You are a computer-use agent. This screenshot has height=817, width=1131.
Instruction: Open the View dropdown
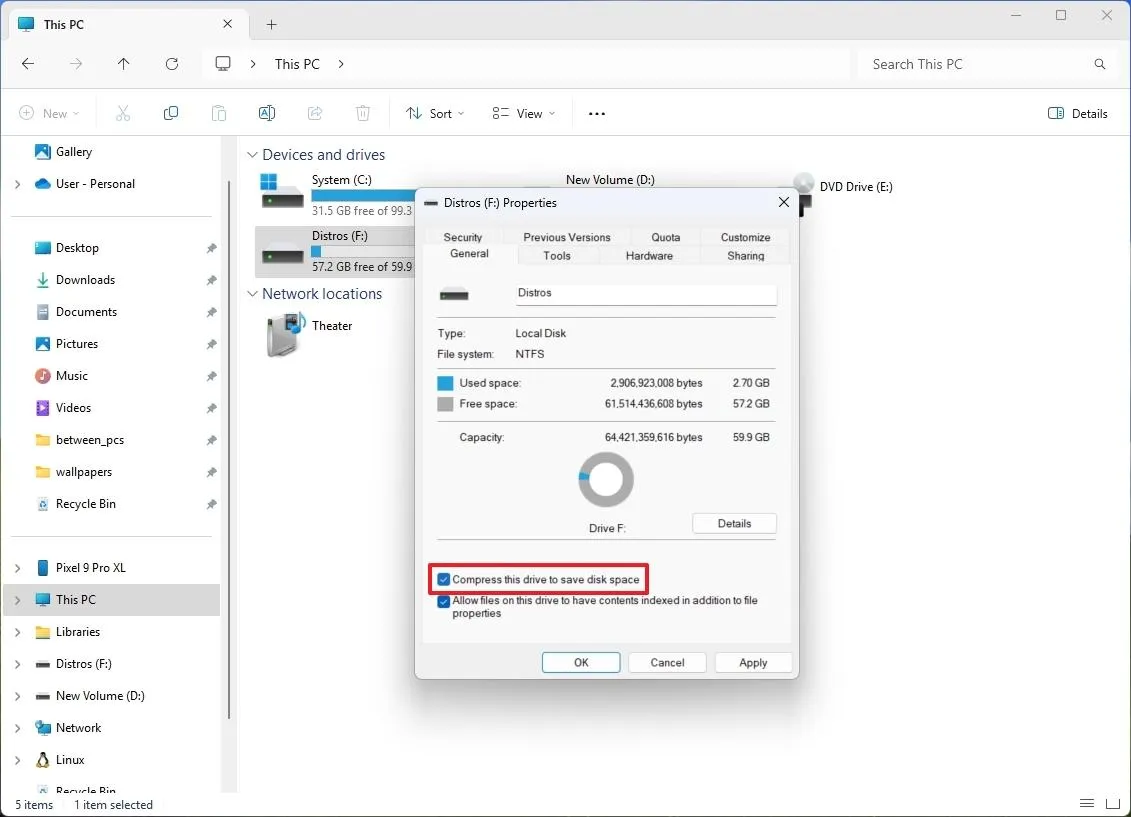click(524, 113)
